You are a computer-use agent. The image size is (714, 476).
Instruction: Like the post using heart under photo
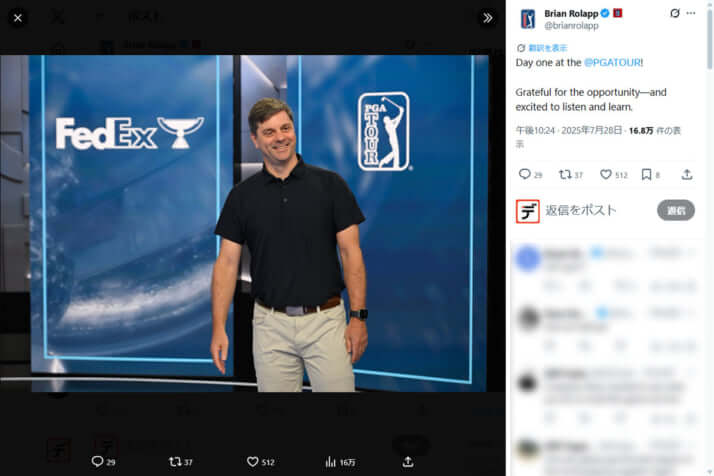point(253,461)
